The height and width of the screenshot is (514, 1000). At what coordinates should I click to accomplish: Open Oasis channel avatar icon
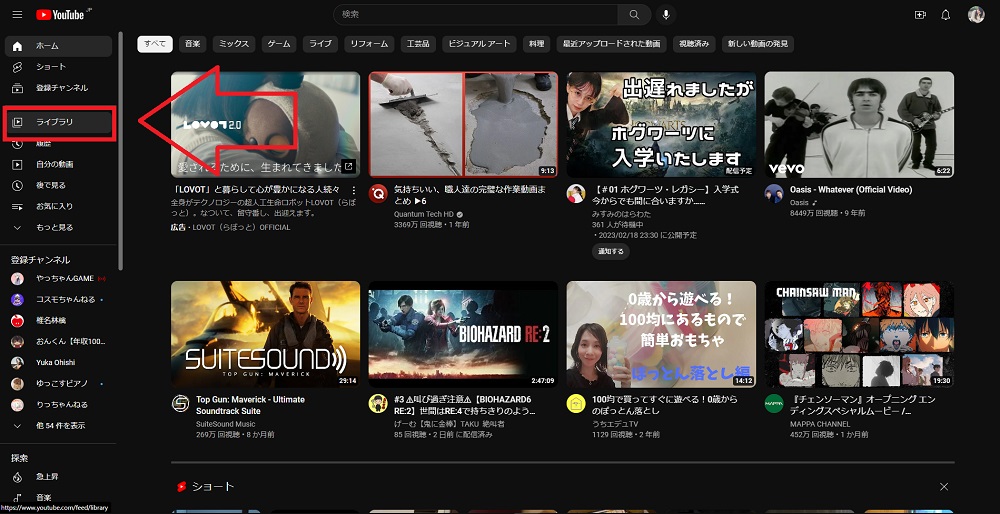(774, 193)
